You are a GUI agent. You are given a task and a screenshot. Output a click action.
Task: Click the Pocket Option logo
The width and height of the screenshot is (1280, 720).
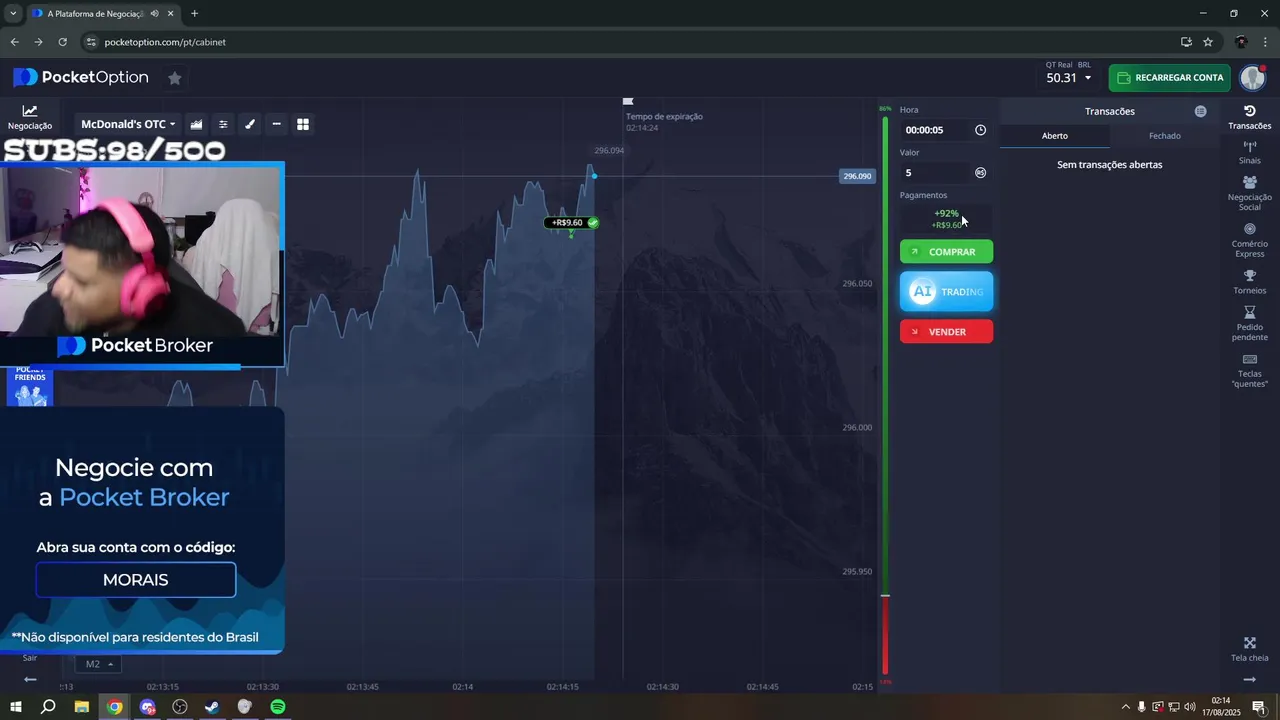pos(80,77)
